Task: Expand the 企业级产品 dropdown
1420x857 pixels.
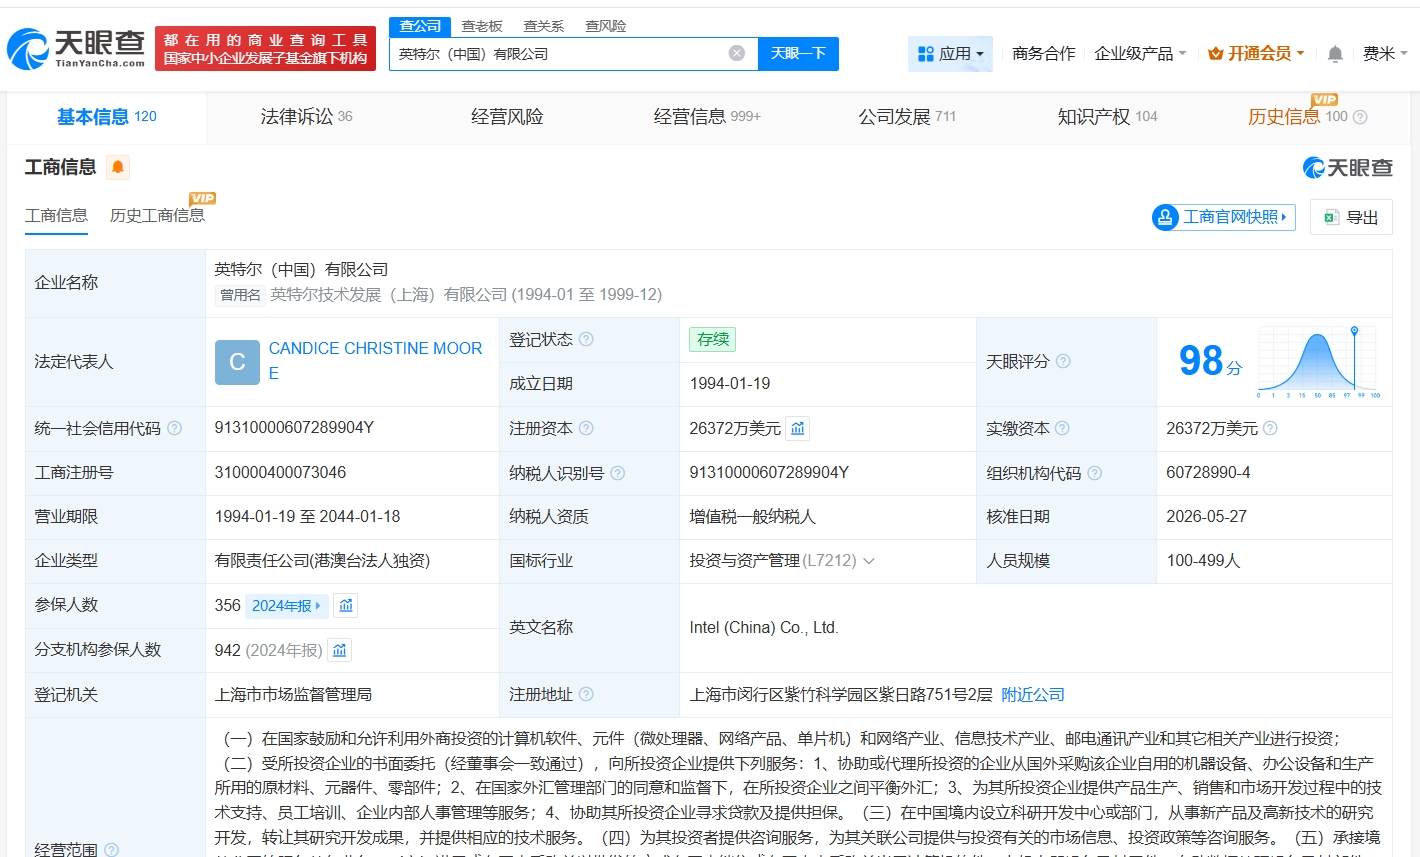Action: [1140, 54]
